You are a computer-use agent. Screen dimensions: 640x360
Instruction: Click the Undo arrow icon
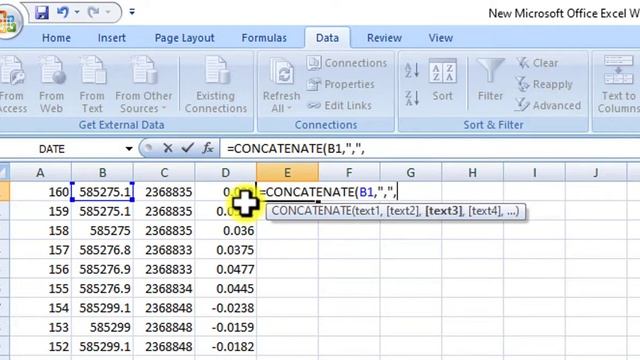tap(63, 12)
